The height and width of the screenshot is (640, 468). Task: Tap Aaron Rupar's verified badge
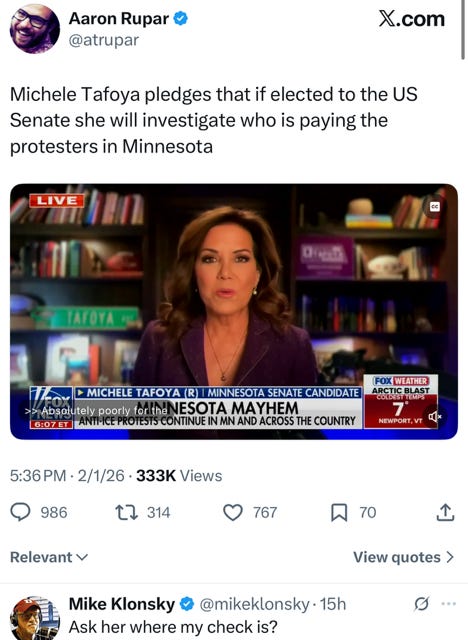click(181, 18)
